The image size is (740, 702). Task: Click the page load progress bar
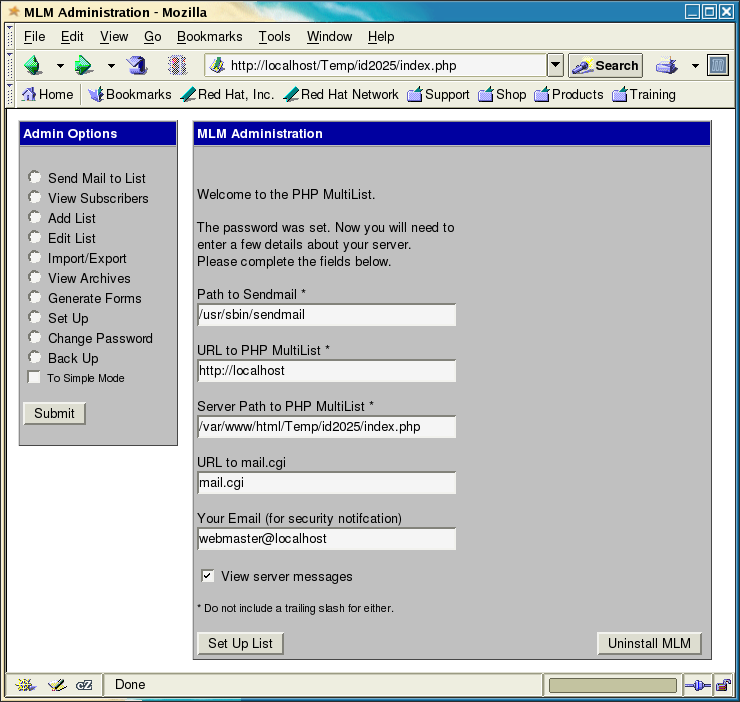(x=613, y=685)
